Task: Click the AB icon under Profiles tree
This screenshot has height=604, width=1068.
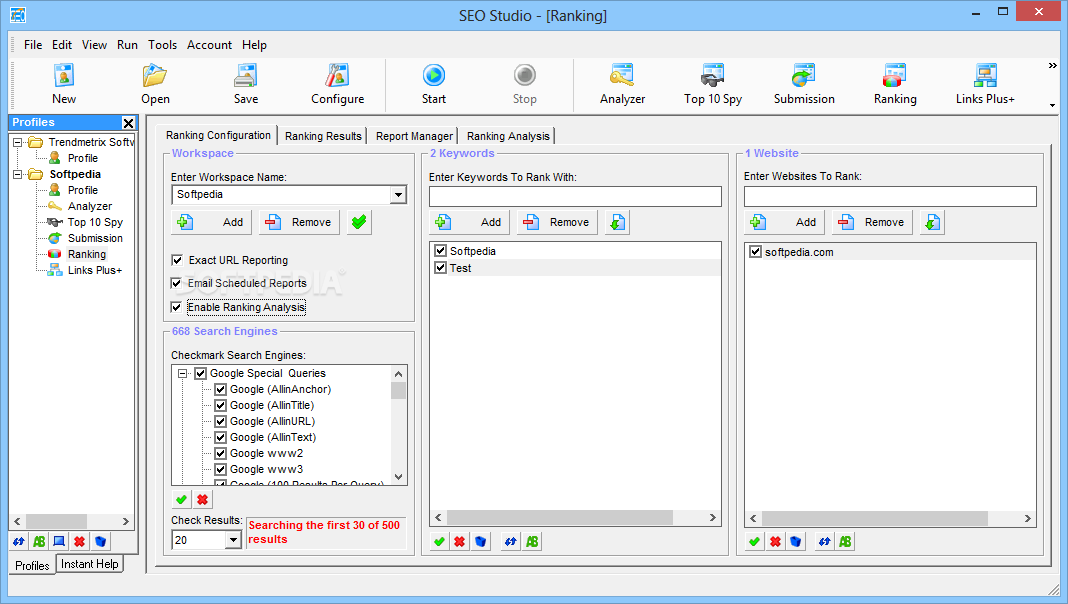Action: tap(39, 541)
